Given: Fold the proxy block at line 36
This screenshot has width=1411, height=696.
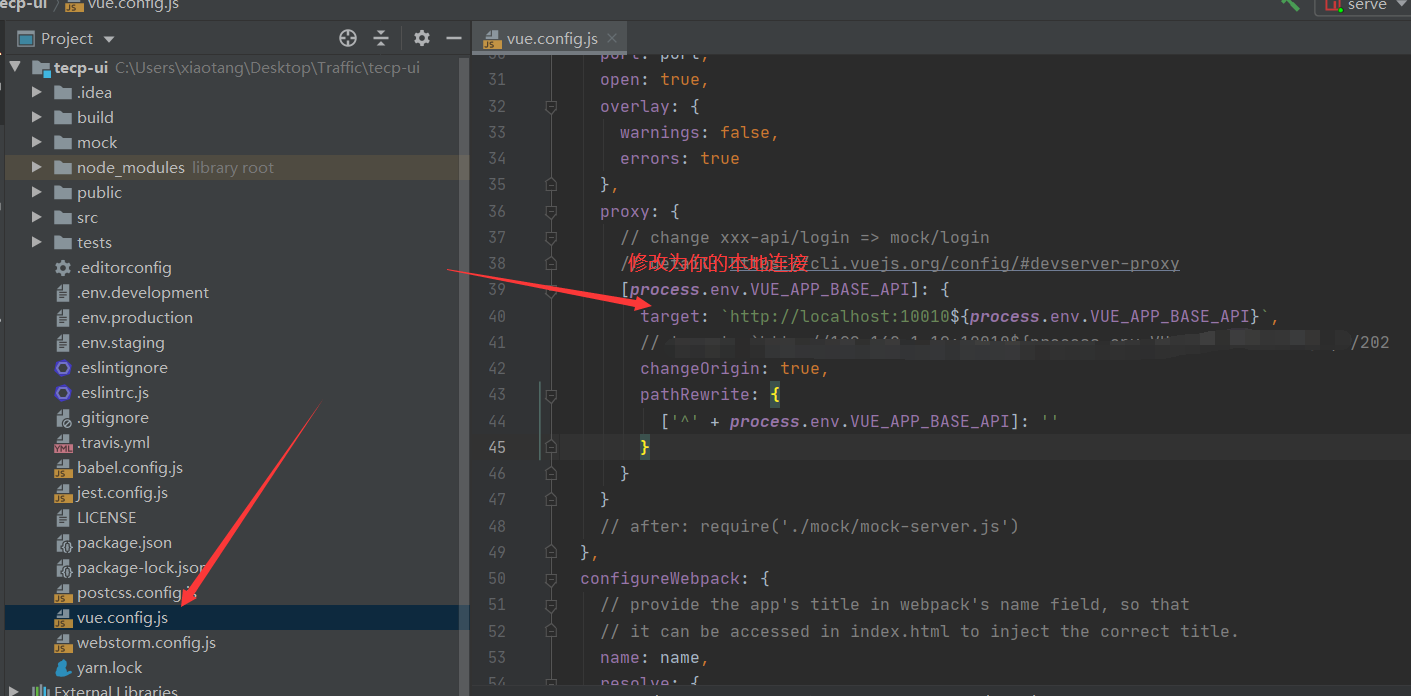Looking at the screenshot, I should point(550,211).
